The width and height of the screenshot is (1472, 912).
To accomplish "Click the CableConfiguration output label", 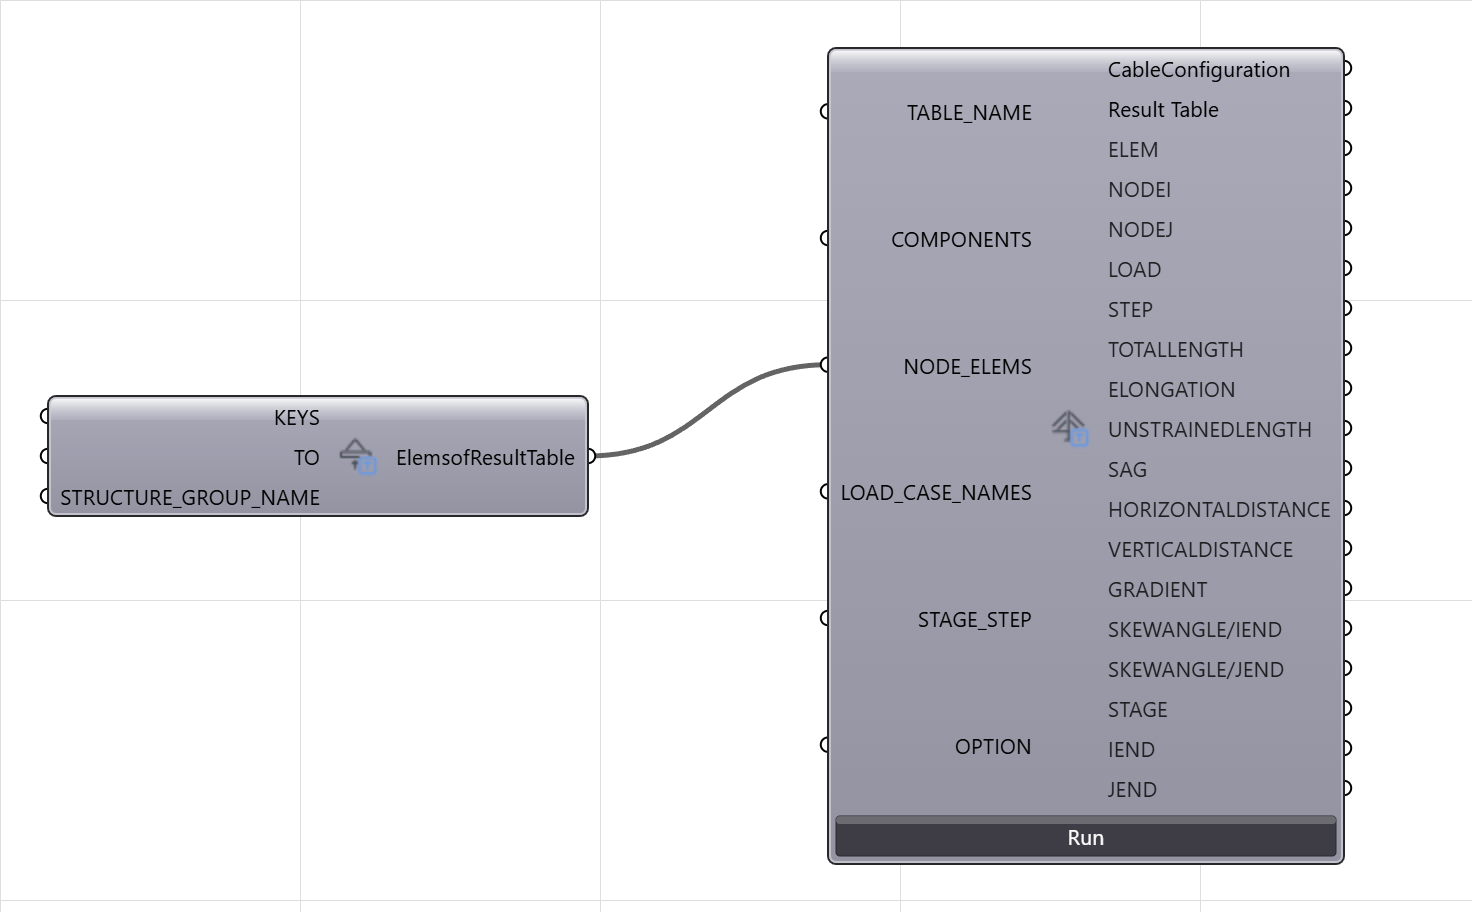I will coord(1198,70).
